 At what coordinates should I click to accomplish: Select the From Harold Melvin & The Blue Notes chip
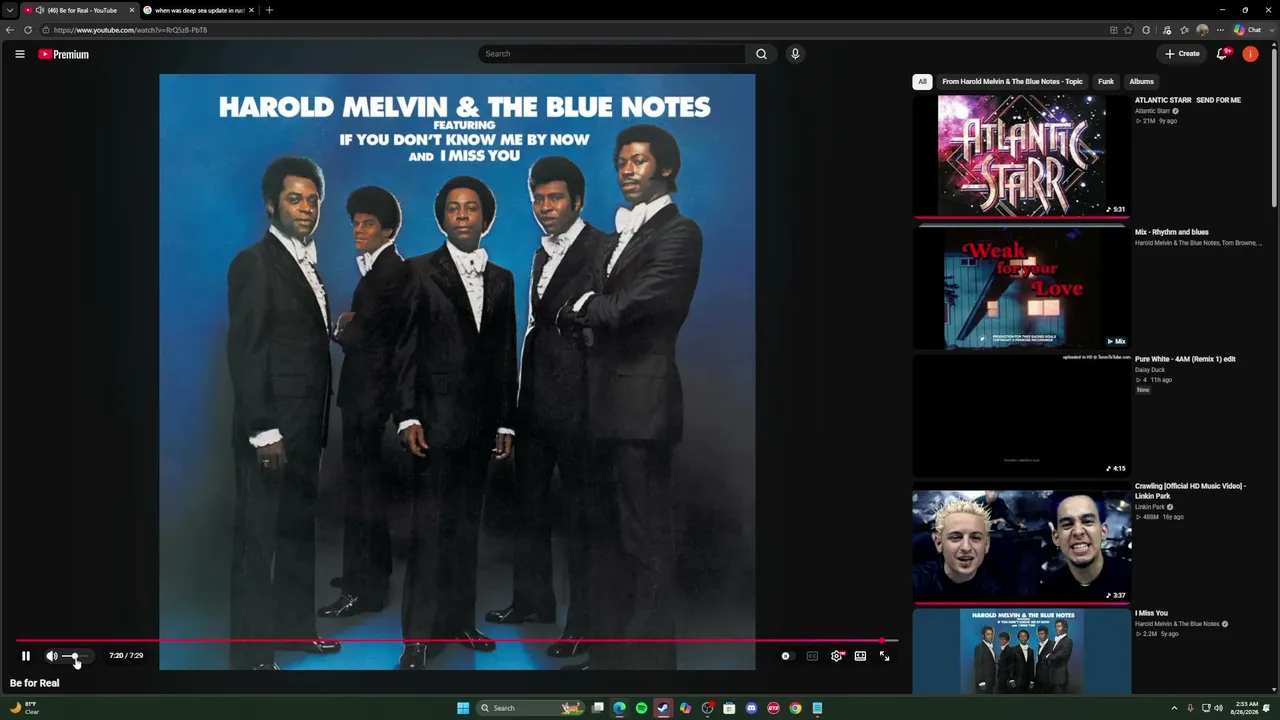[1012, 82]
